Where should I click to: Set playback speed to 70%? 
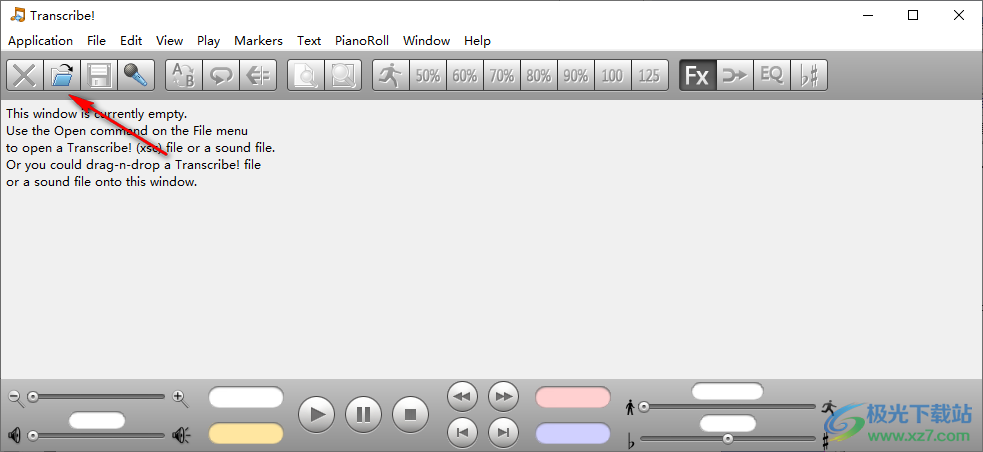(502, 76)
